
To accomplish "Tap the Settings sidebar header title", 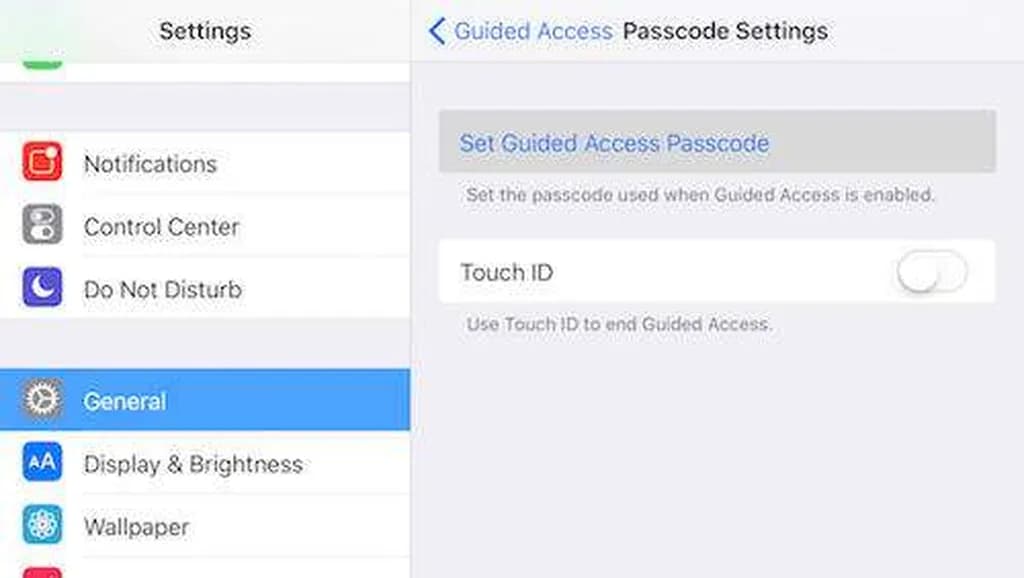I will tap(205, 31).
